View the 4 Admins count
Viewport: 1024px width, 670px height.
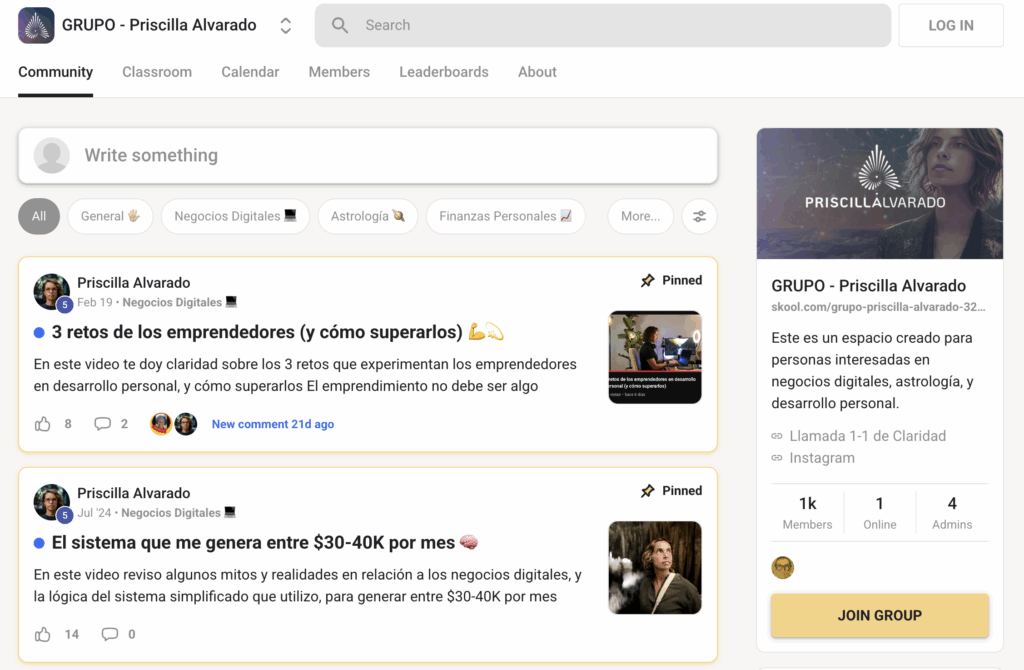pos(952,513)
